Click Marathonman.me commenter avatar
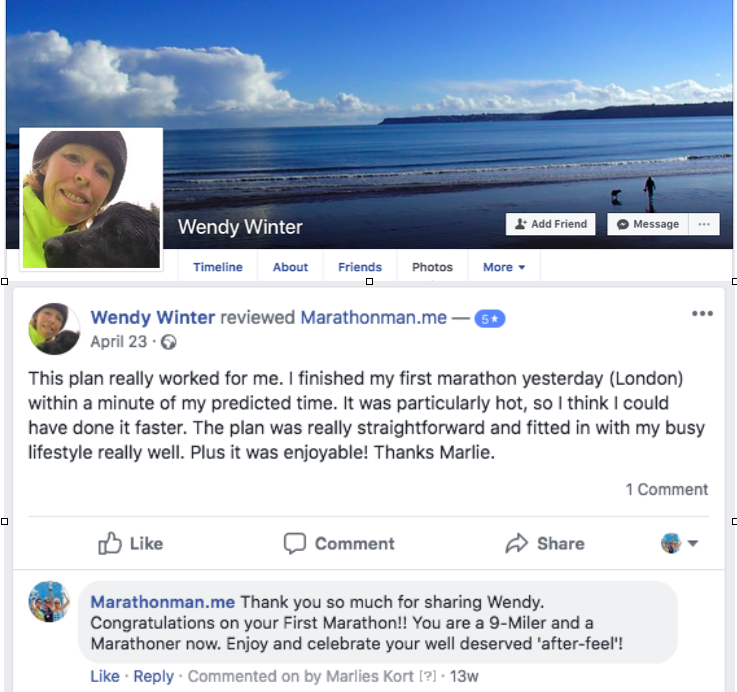 (x=49, y=602)
